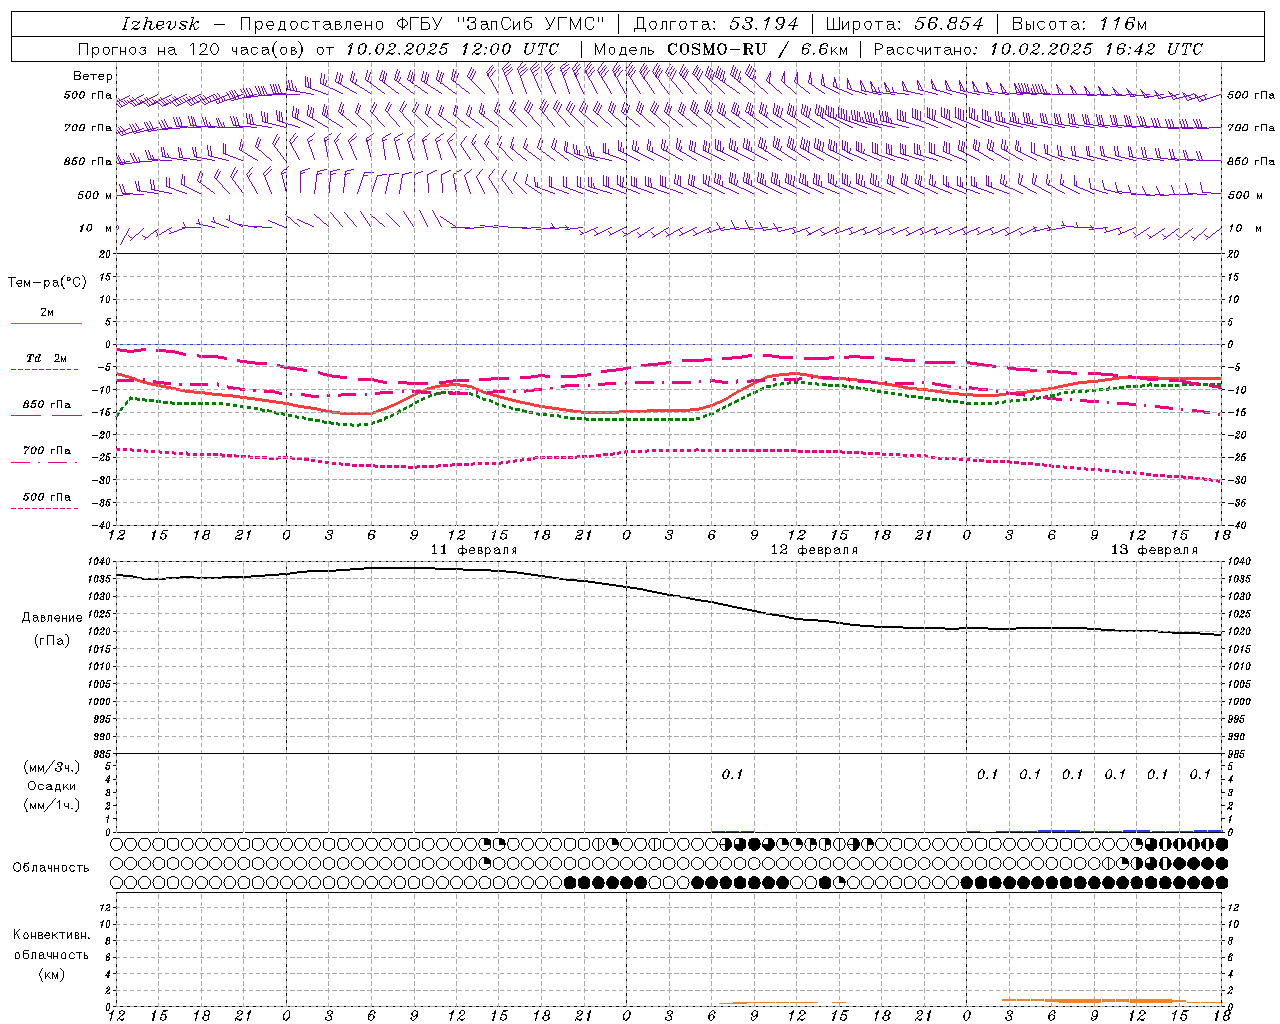The height and width of the screenshot is (1024, 1280).
Task: Click the 'Td 2м' dew point legend entry
Action: tap(46, 358)
